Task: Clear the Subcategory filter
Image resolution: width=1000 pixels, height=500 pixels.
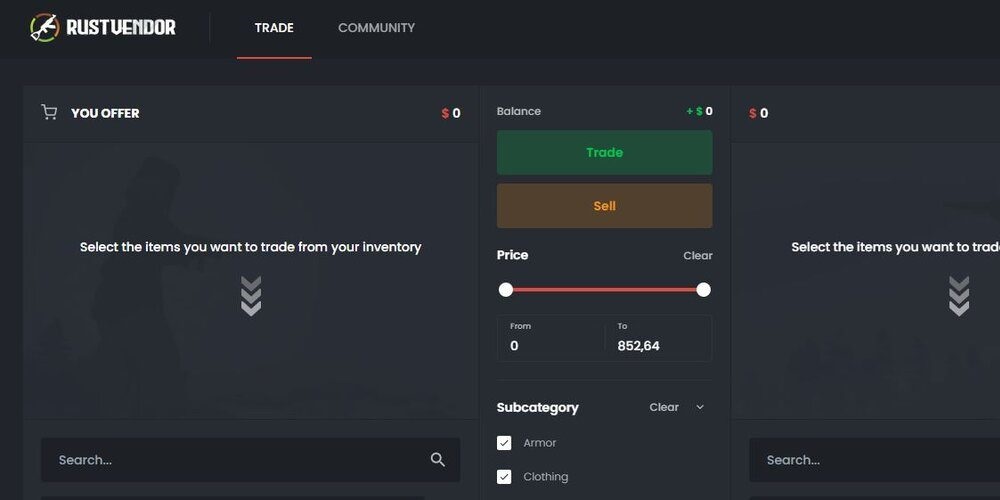Action: pyautogui.click(x=664, y=407)
